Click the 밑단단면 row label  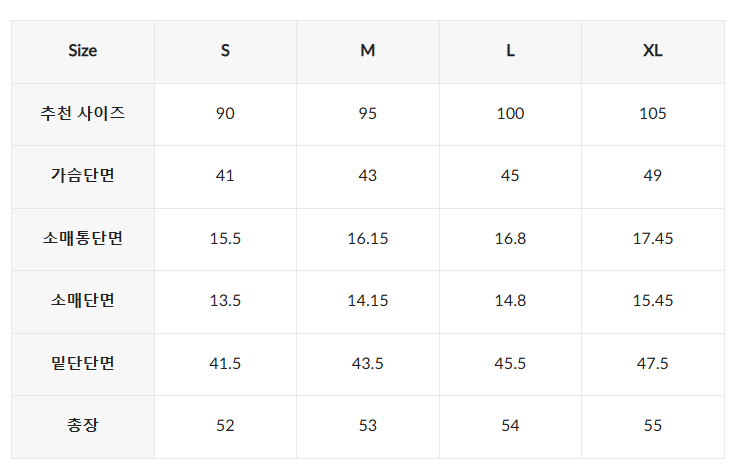[x=83, y=364]
